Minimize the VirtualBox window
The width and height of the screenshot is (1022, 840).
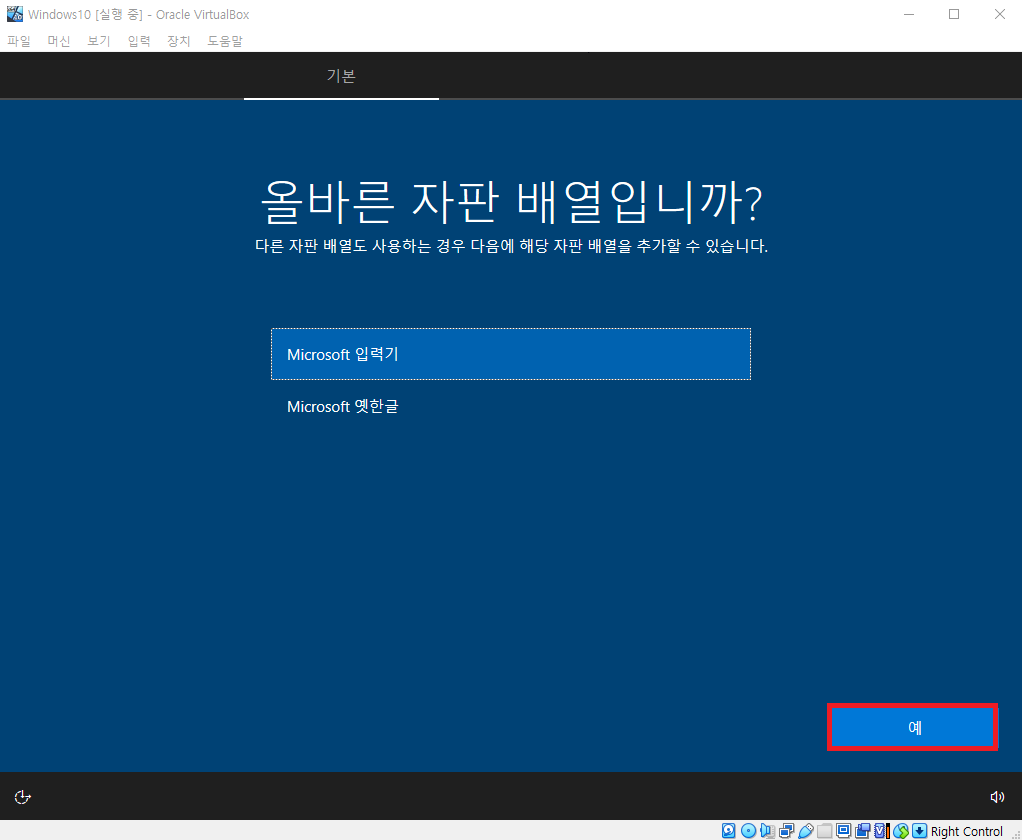point(909,14)
